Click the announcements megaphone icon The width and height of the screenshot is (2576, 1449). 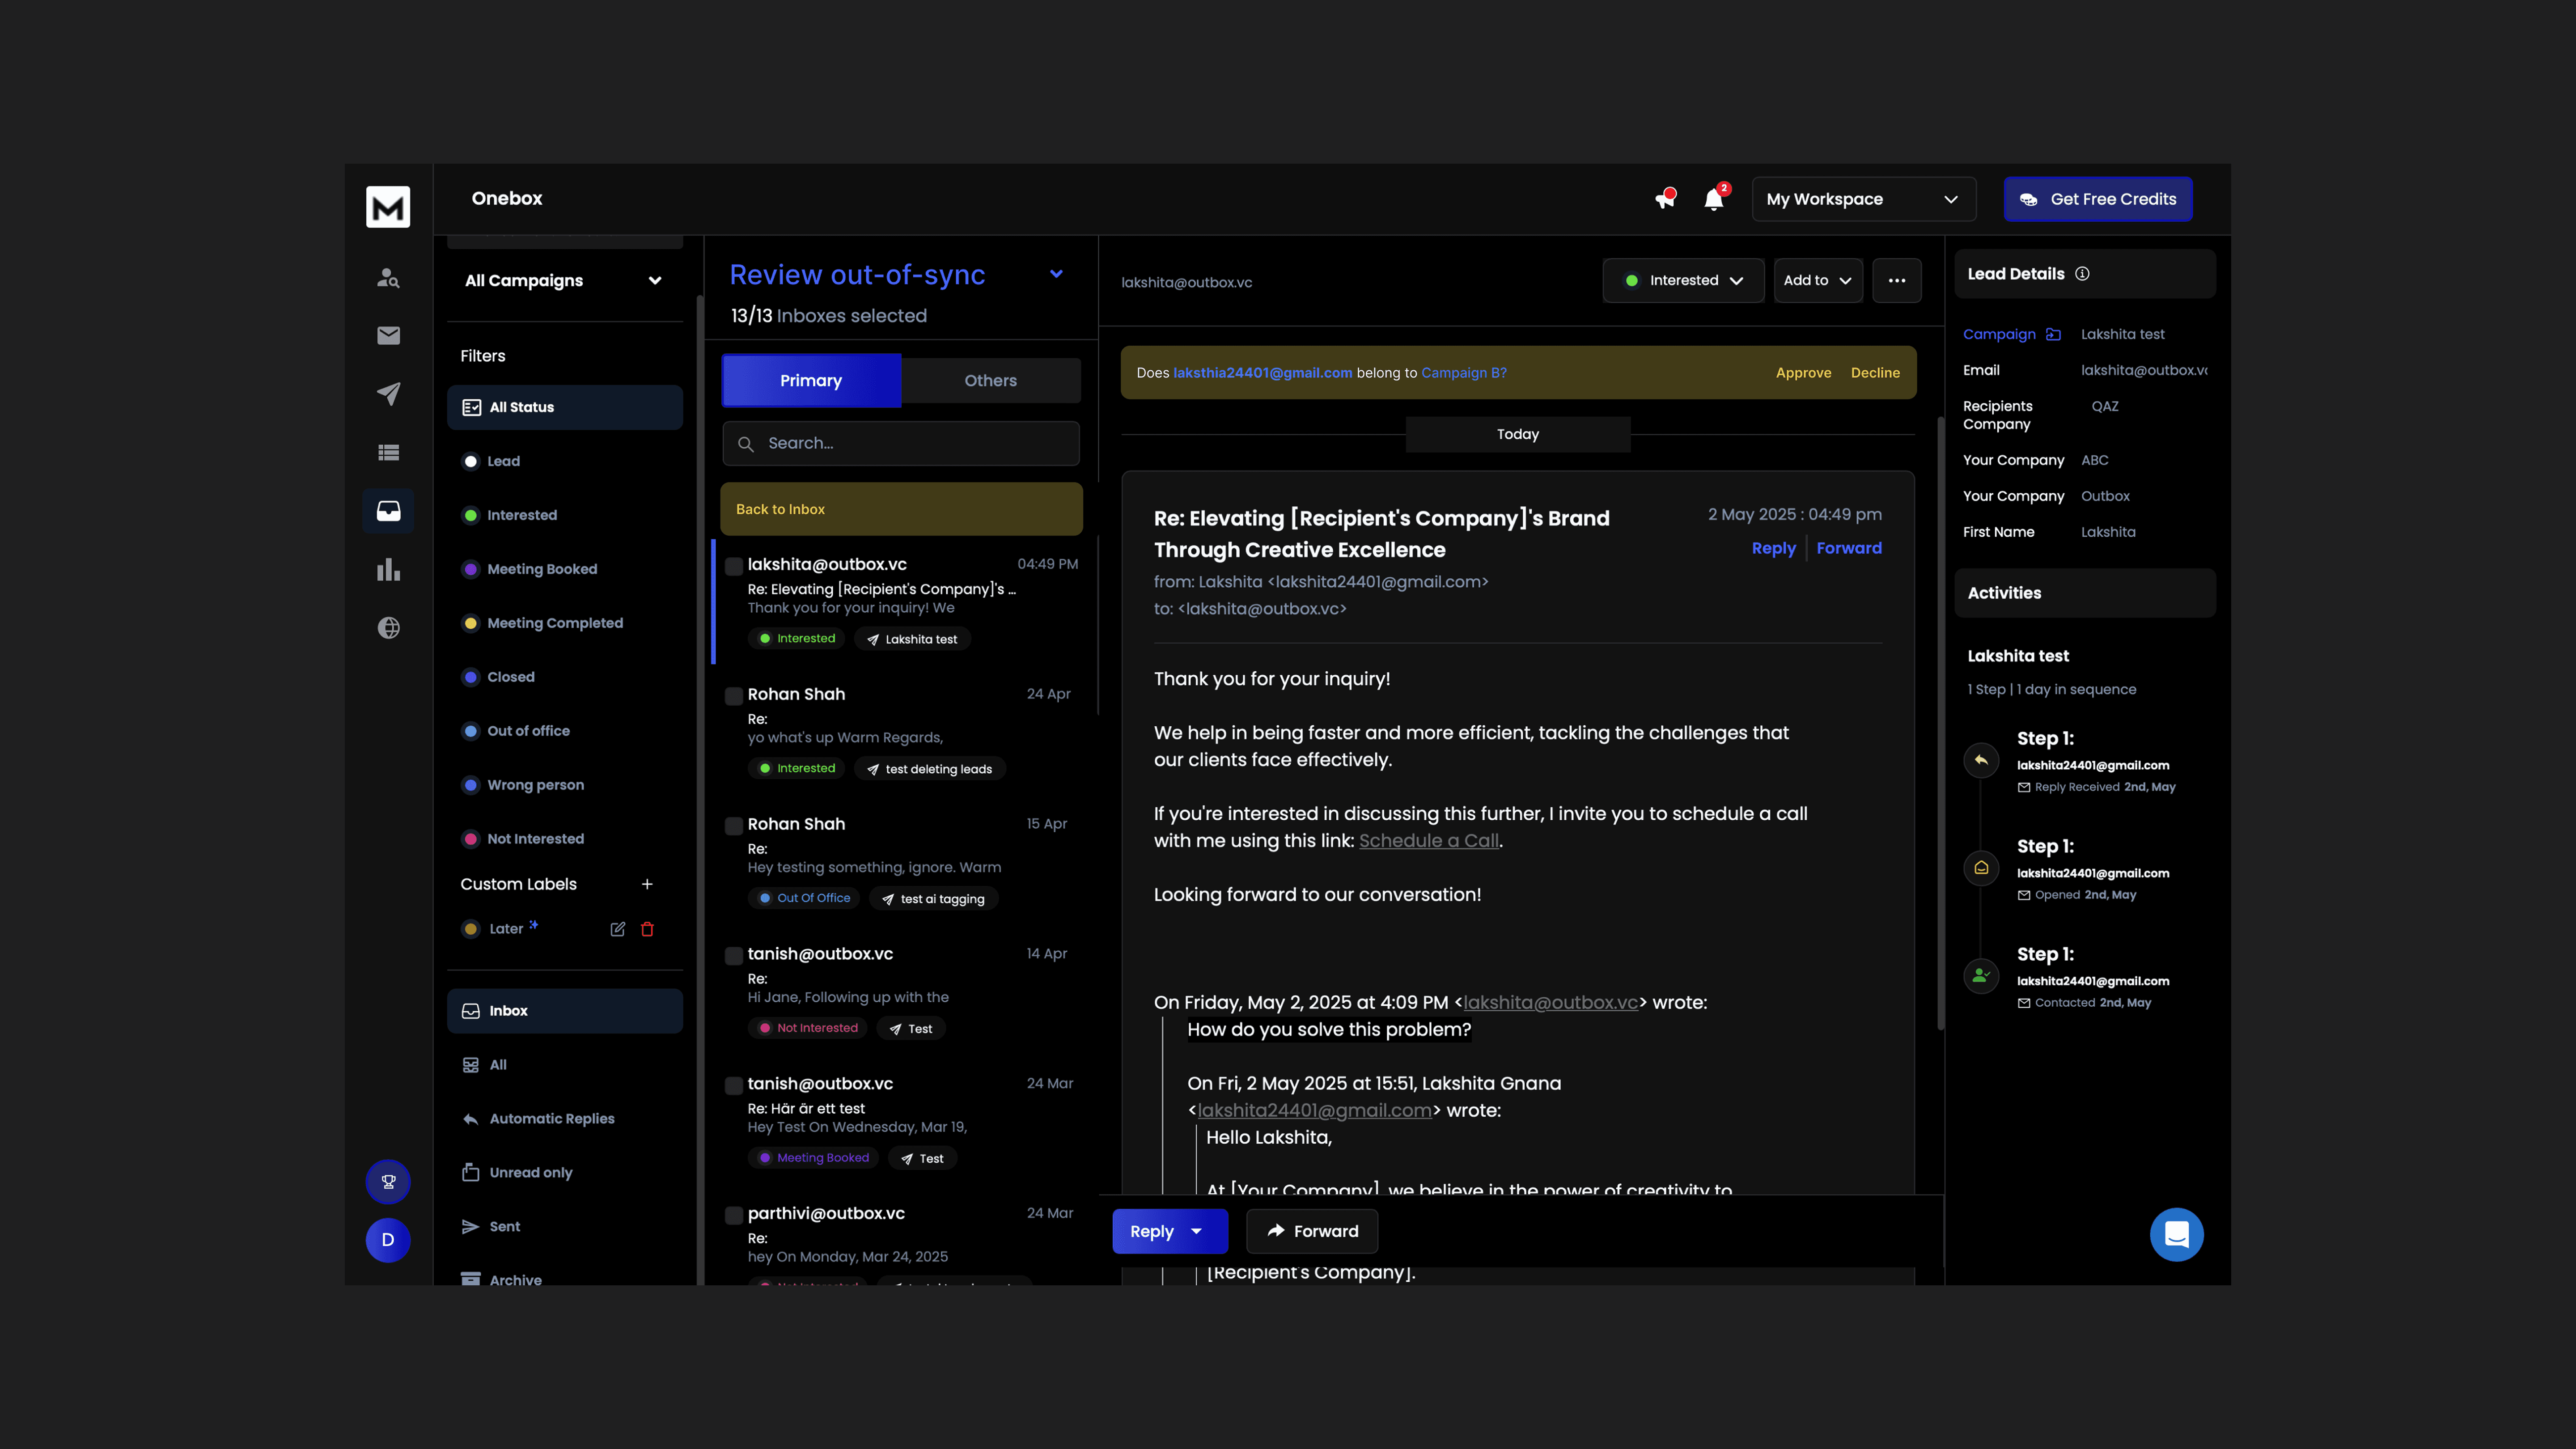tap(1664, 199)
